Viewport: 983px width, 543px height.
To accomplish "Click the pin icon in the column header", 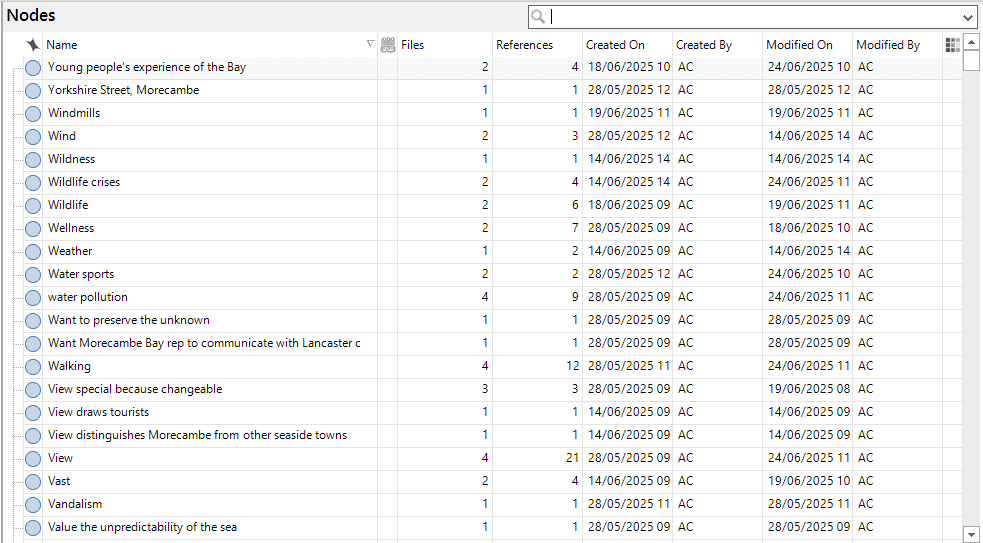I will click(33, 45).
